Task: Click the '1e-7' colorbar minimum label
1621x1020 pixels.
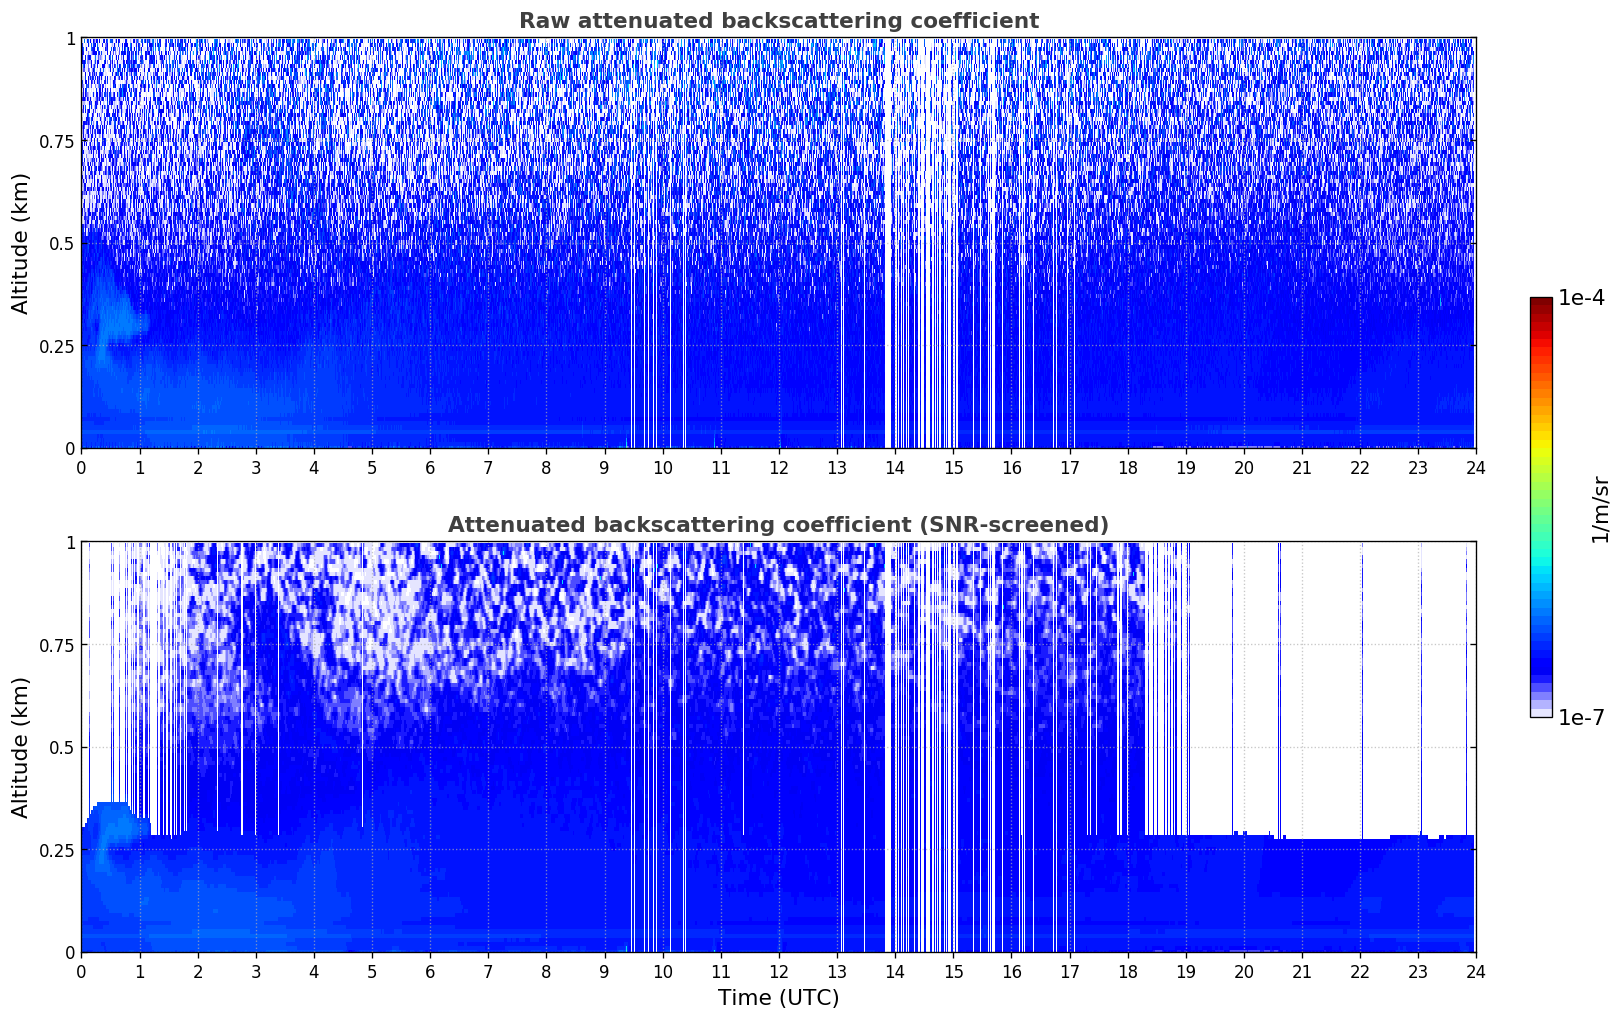Action: pyautogui.click(x=1581, y=717)
